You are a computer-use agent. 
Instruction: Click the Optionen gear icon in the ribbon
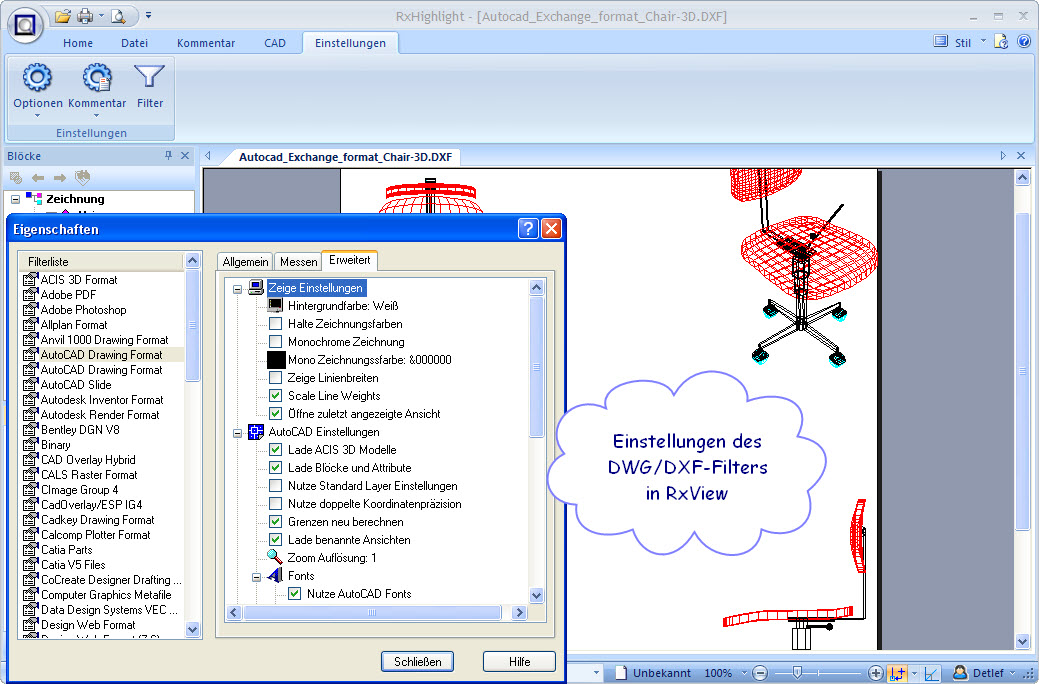tap(37, 78)
